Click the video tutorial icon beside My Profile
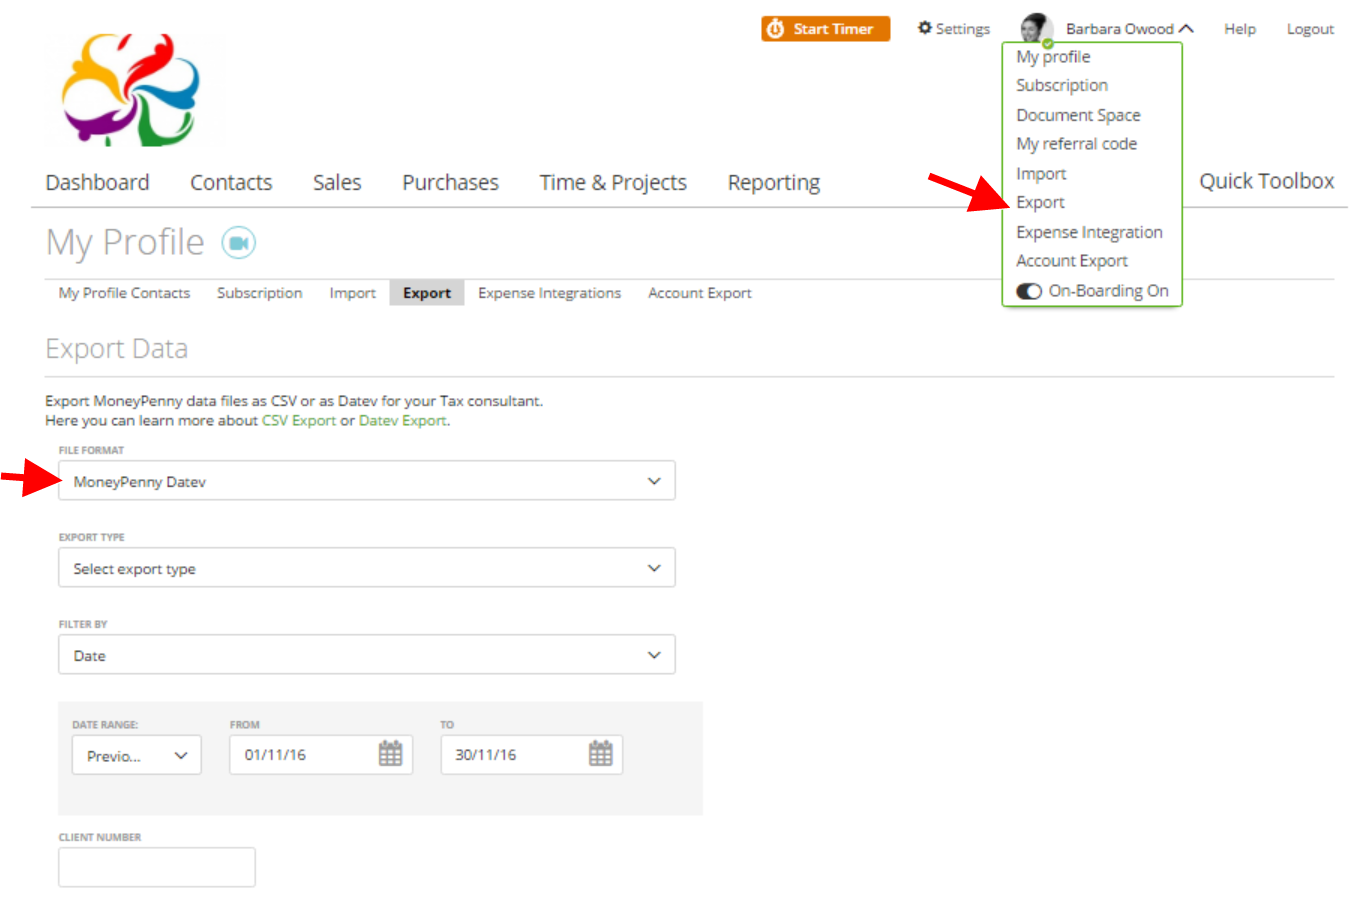Image resolution: width=1371 pixels, height=900 pixels. click(238, 242)
